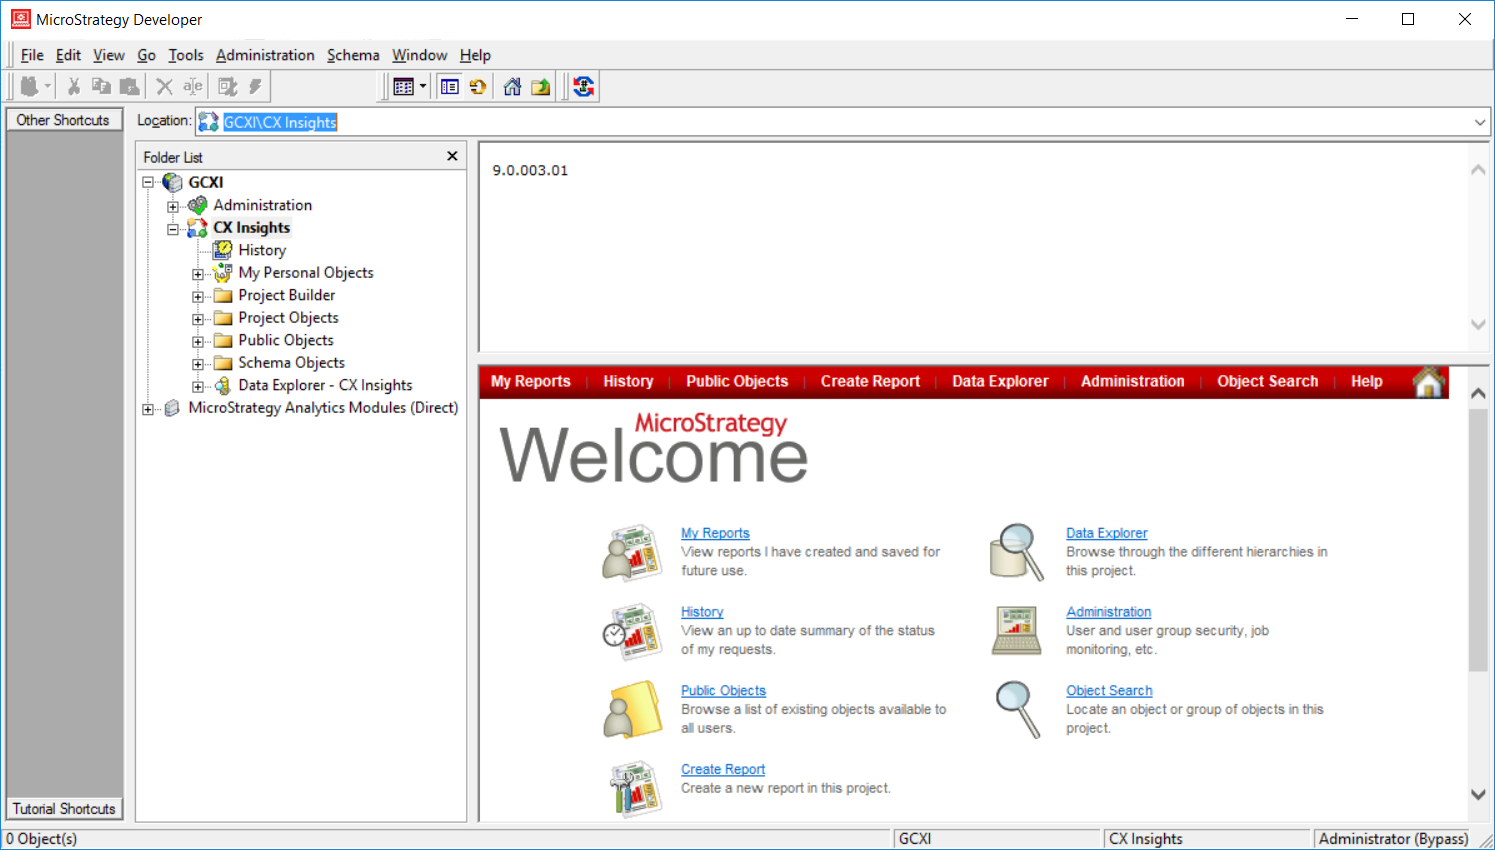Open the Location path dropdown arrow
The height and width of the screenshot is (850, 1495).
pos(1479,122)
